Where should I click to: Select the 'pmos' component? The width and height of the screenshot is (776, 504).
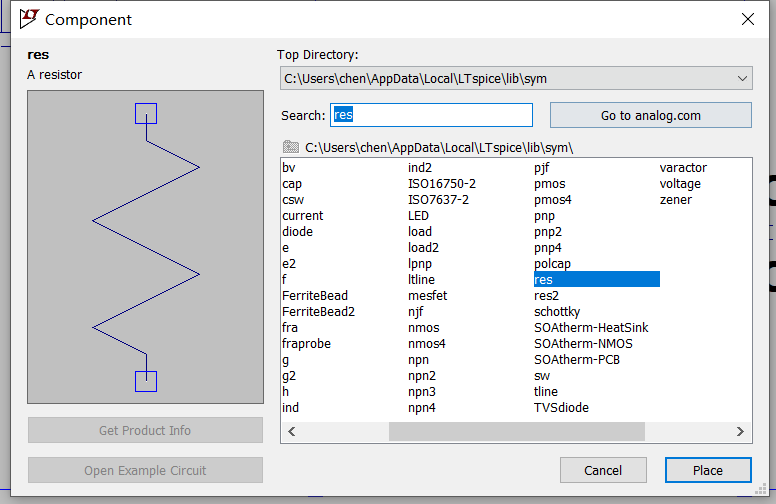(x=549, y=184)
